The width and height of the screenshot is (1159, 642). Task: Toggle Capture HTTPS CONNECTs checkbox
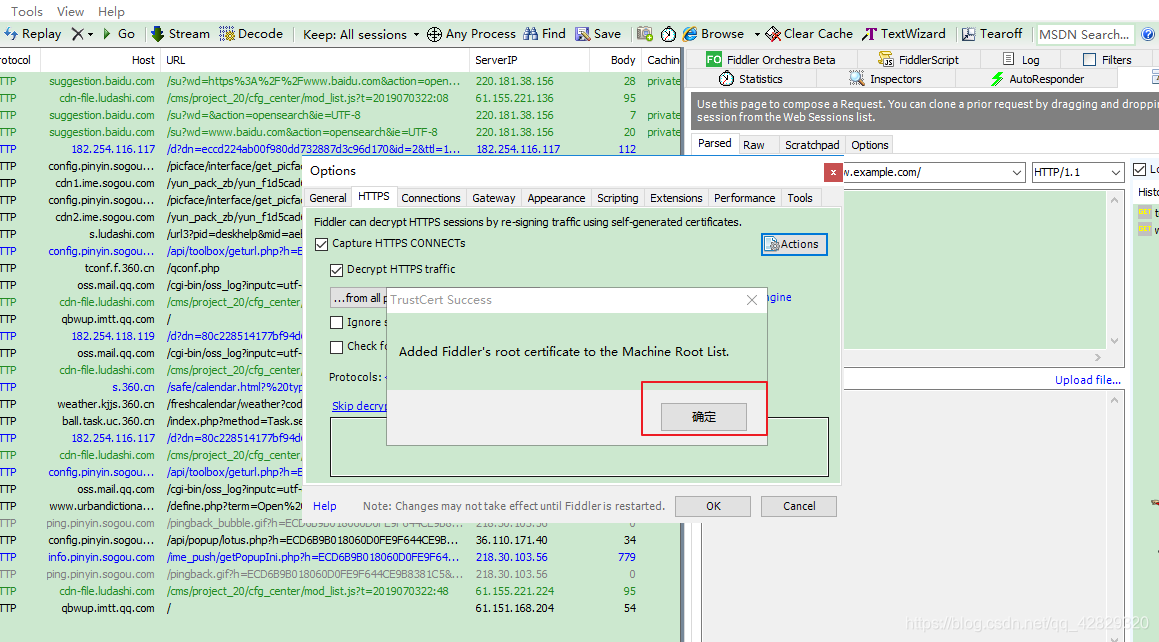click(x=322, y=244)
